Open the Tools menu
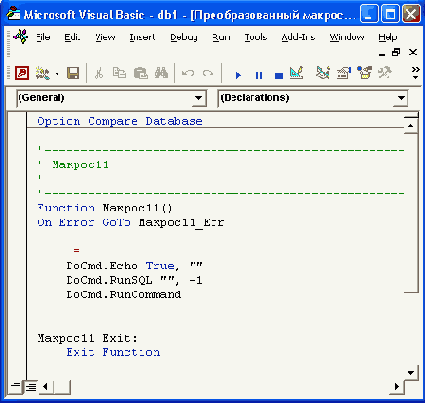 [x=256, y=37]
